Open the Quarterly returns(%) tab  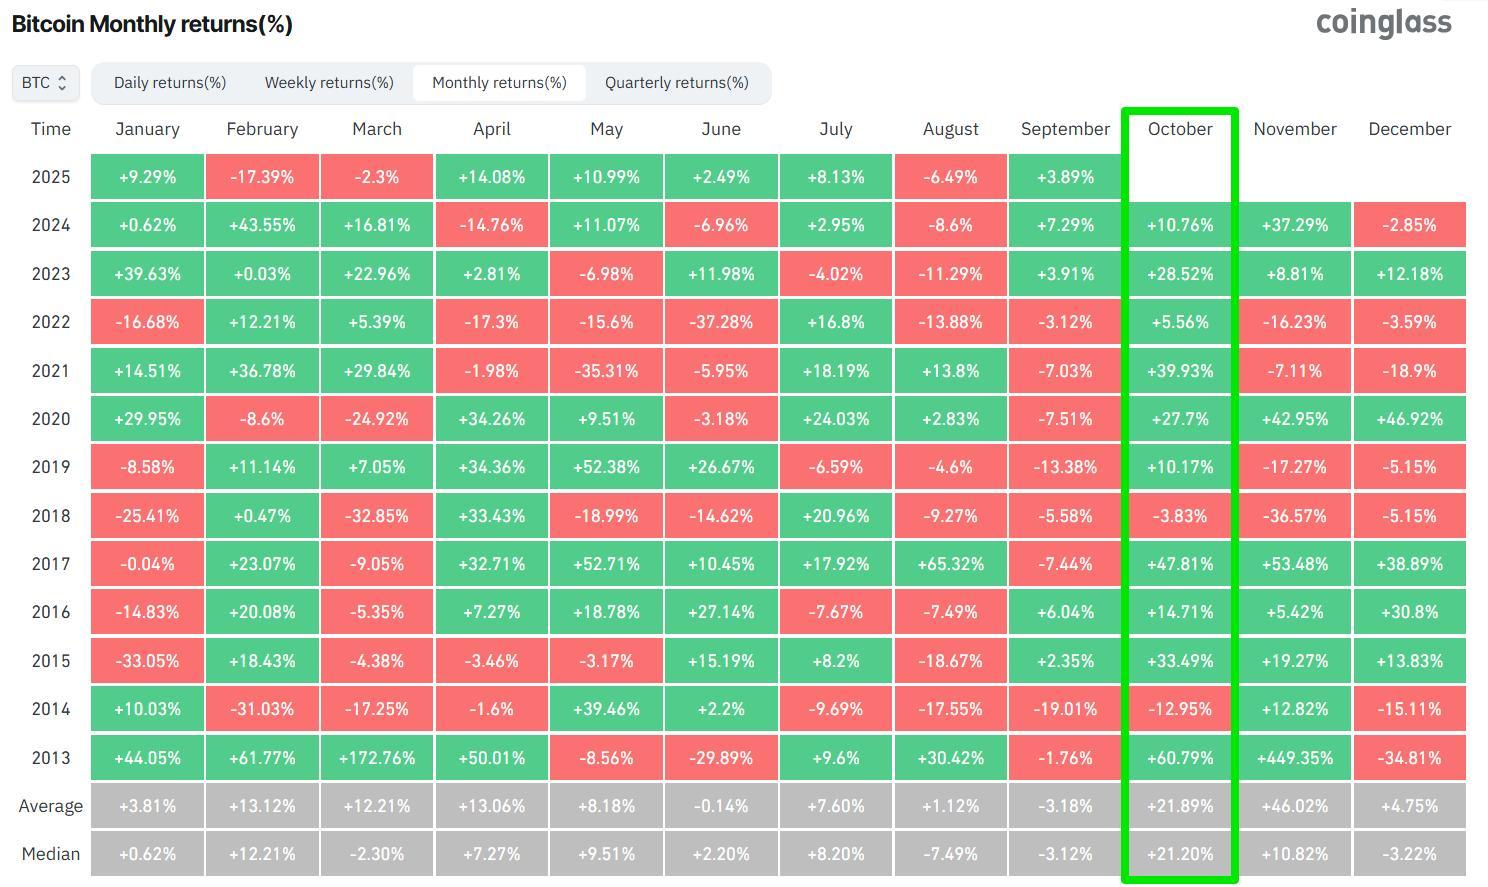tap(676, 83)
